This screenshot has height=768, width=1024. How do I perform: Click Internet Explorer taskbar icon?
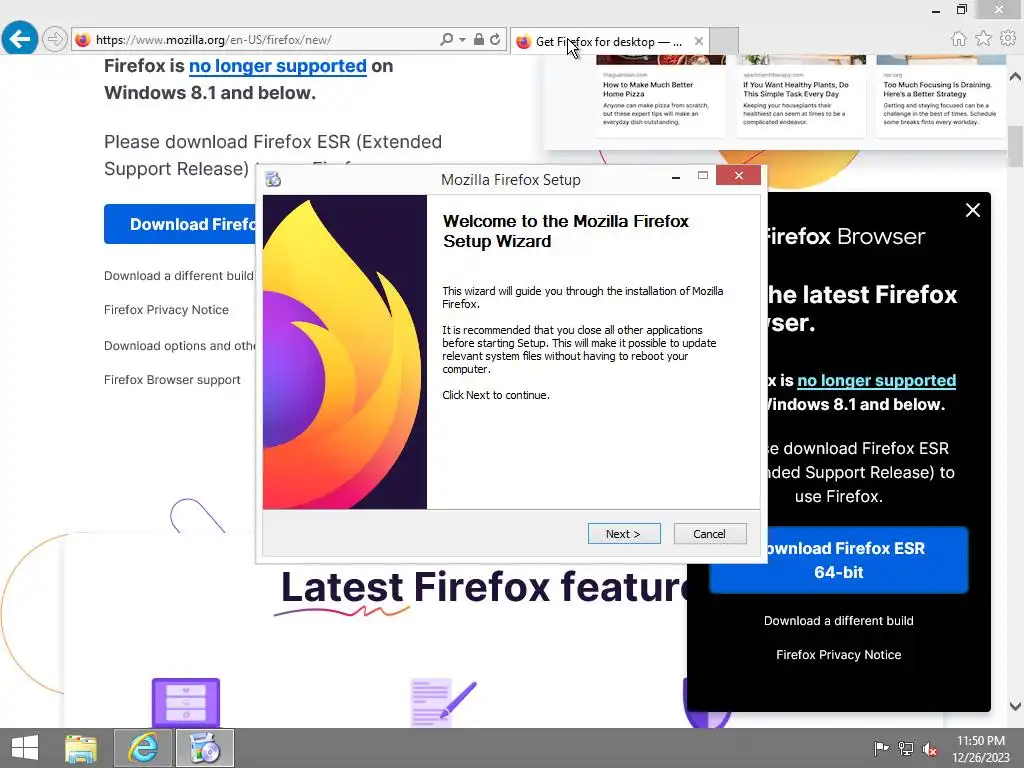coord(143,748)
